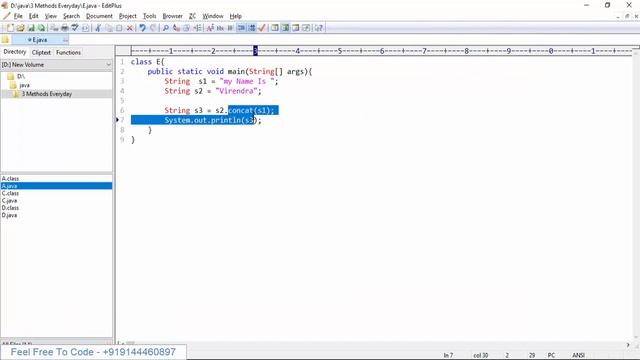The height and width of the screenshot is (360, 640).
Task: Cut selection using the scissors icon
Action: pos(98,28)
